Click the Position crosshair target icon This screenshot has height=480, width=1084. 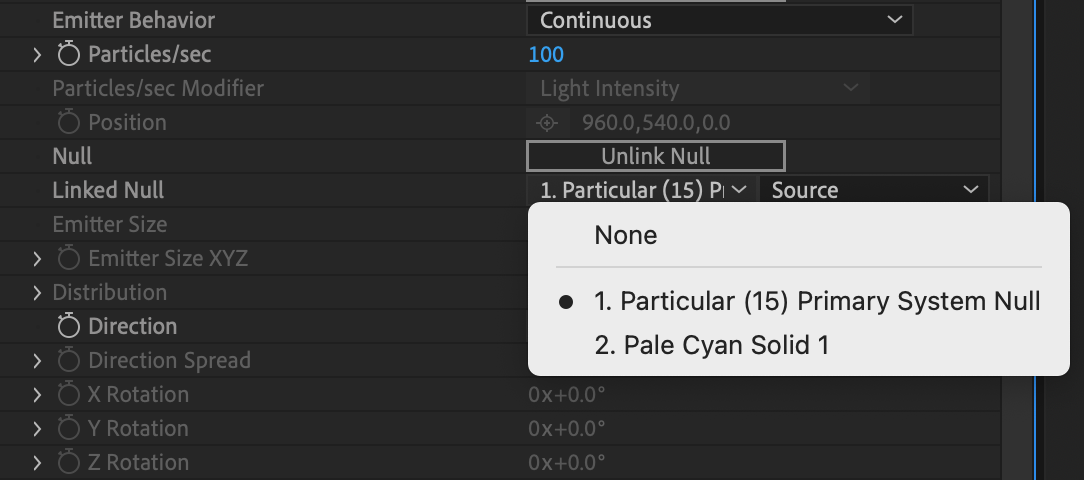coord(547,123)
